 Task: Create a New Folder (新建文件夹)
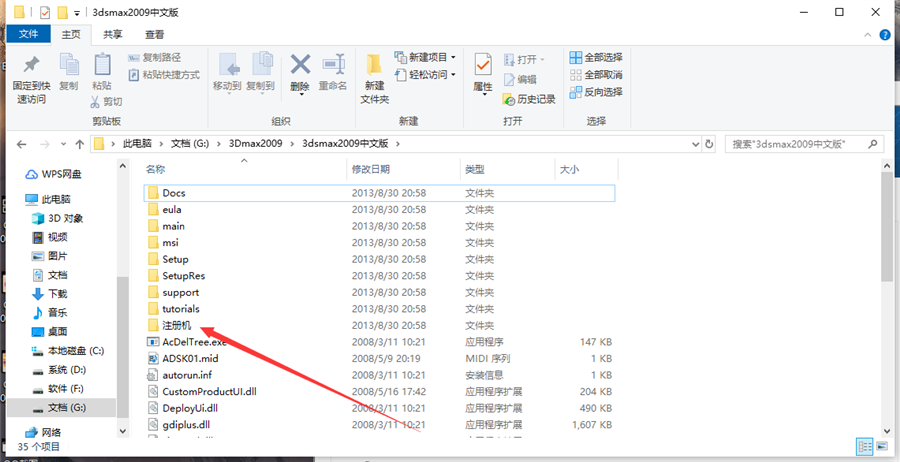(374, 79)
